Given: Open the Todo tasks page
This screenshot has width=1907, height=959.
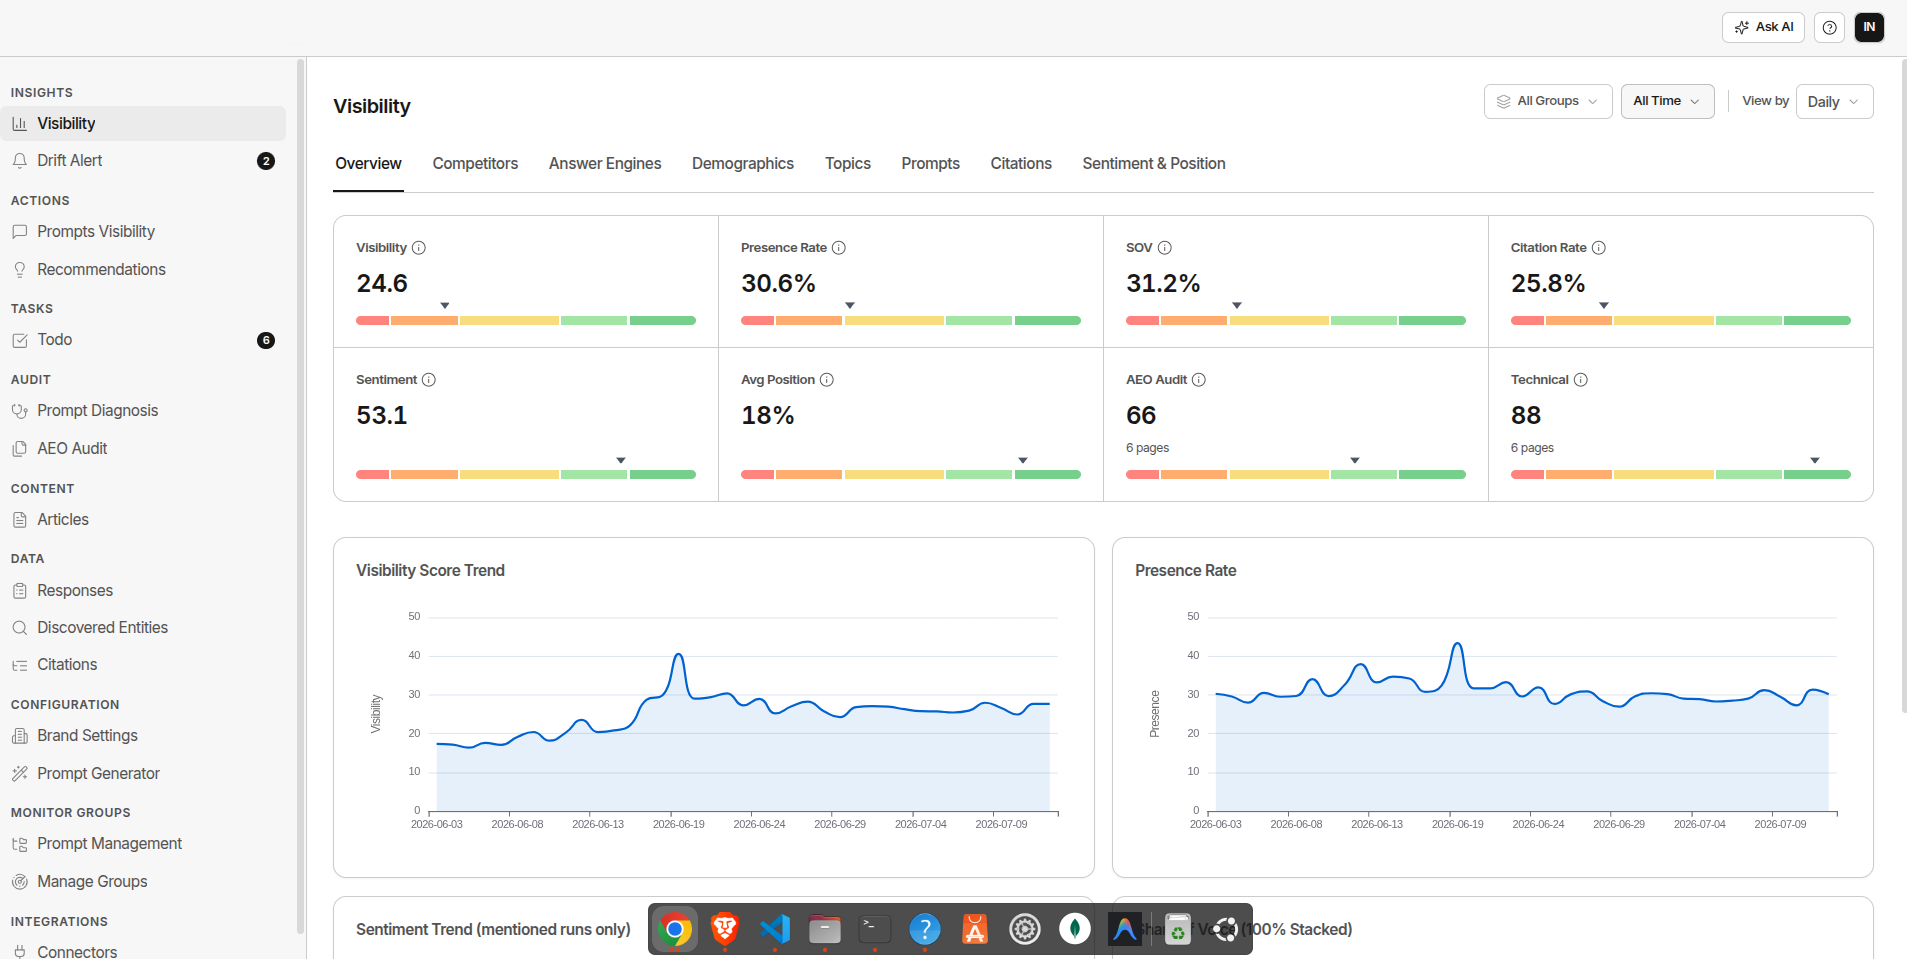Looking at the screenshot, I should click(143, 340).
